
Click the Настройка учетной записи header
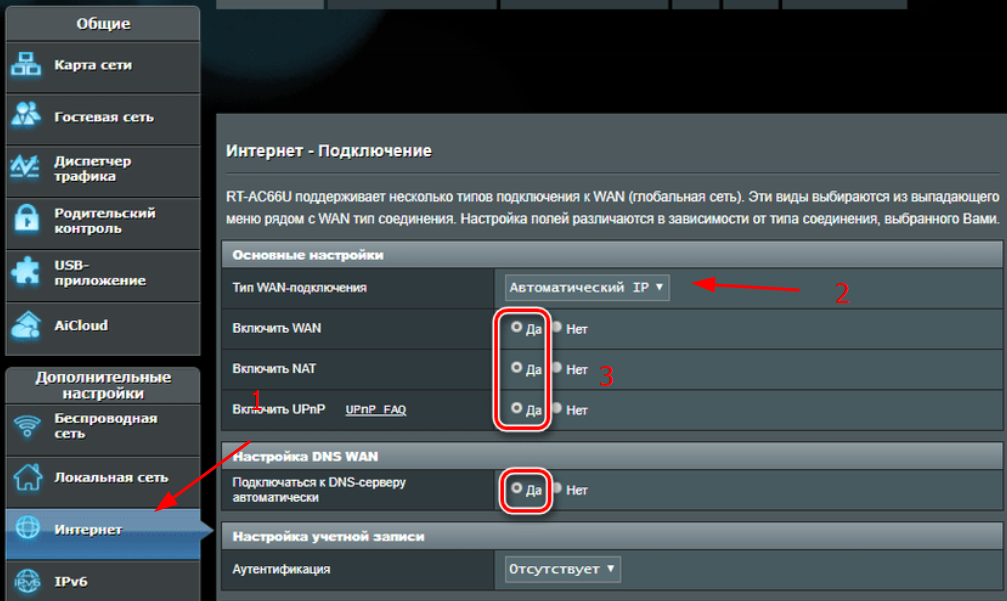coord(611,536)
